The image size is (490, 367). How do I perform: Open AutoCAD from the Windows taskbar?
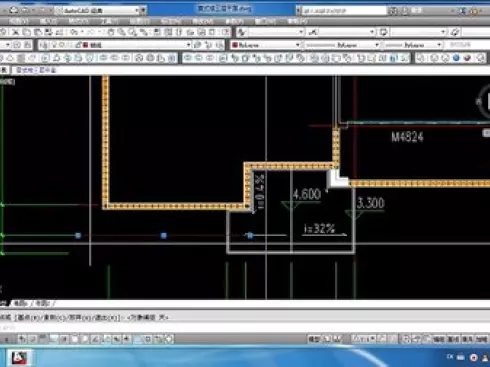click(x=19, y=358)
